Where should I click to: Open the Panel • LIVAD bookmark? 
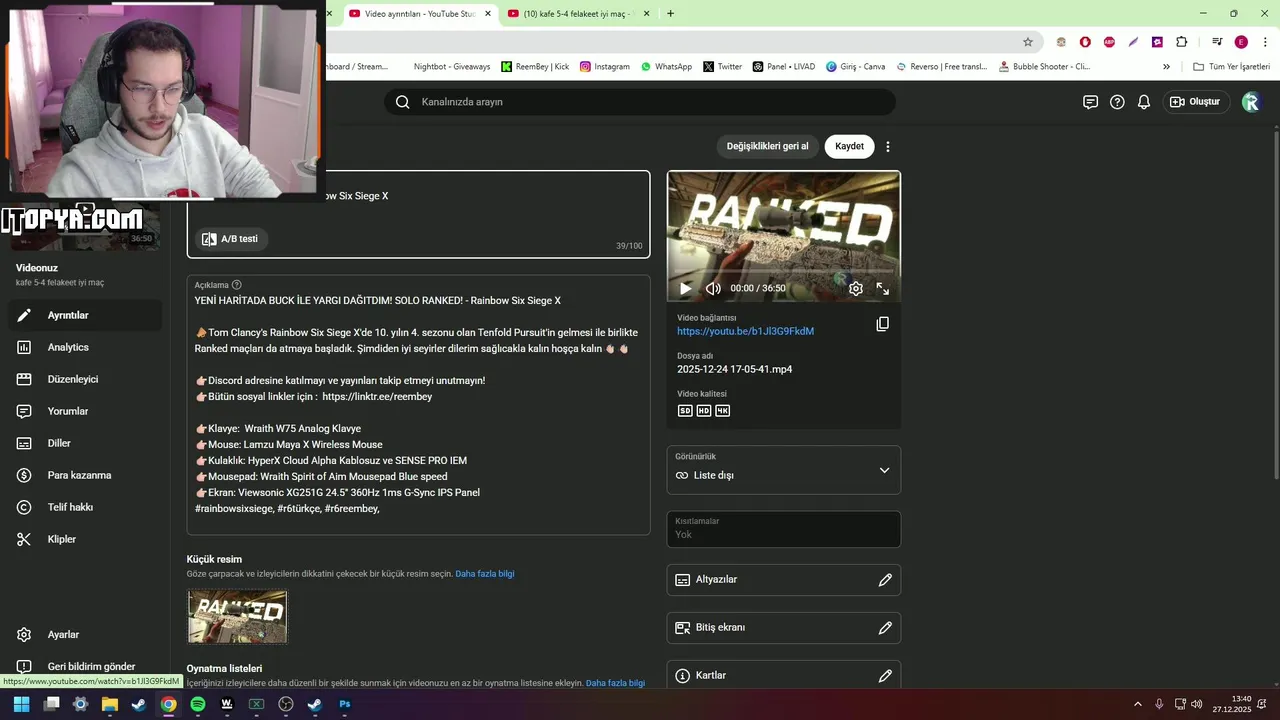pyautogui.click(x=783, y=67)
